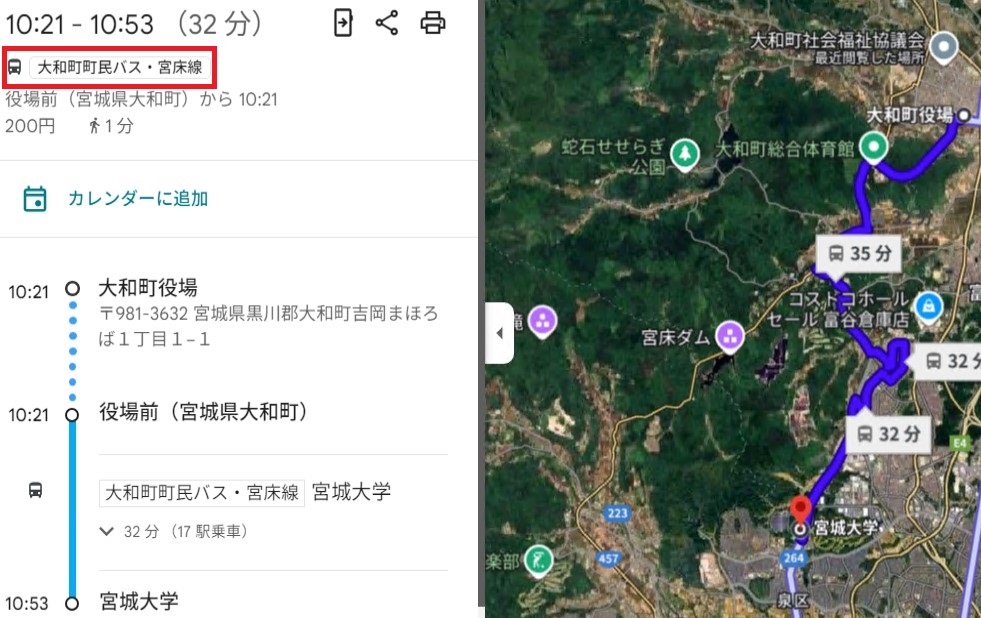Click the 大和町役場 starting point entry
This screenshot has height=618, width=981.
click(x=148, y=288)
